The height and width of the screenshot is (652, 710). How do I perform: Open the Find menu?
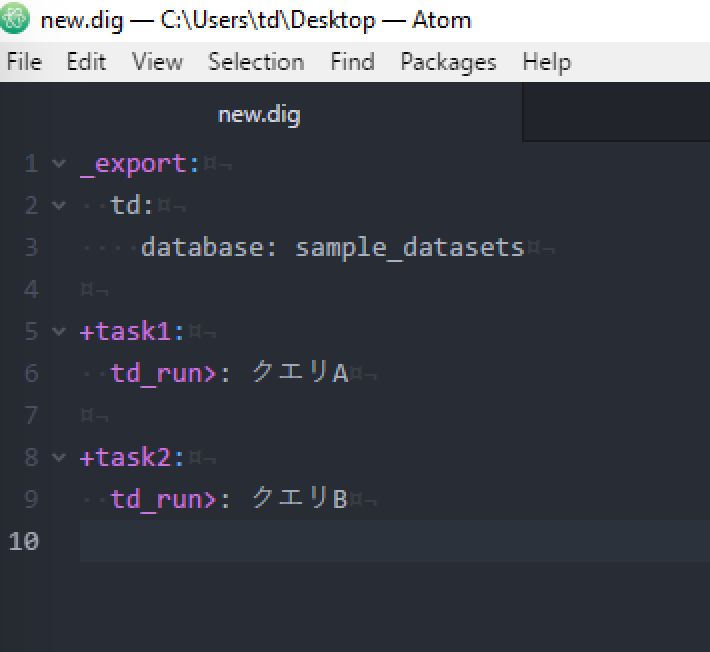click(x=352, y=62)
